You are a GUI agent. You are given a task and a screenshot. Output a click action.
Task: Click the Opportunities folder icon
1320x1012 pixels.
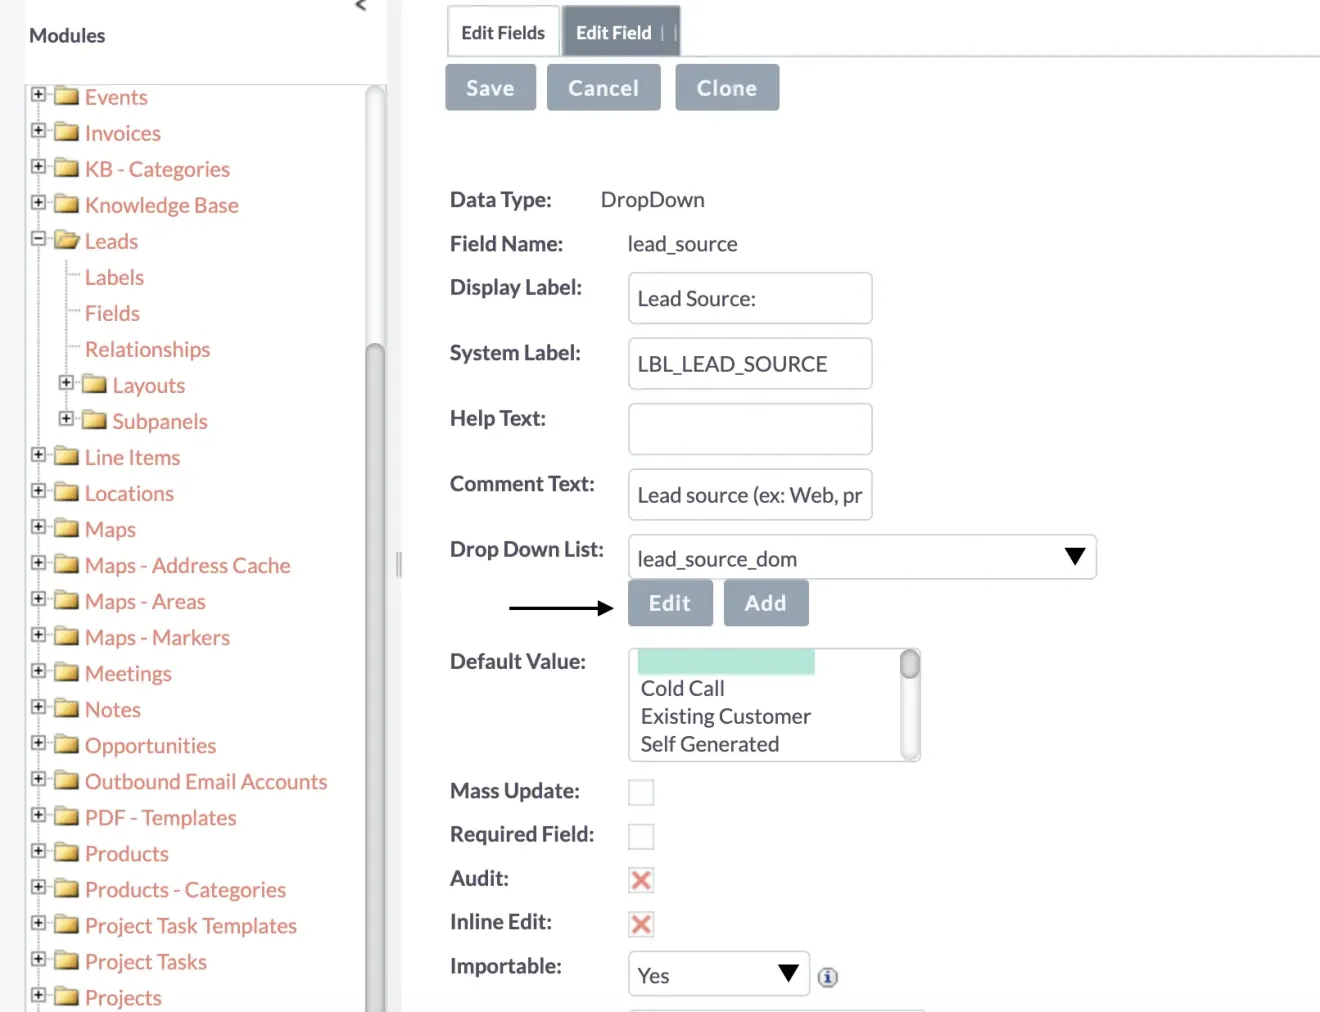point(65,745)
